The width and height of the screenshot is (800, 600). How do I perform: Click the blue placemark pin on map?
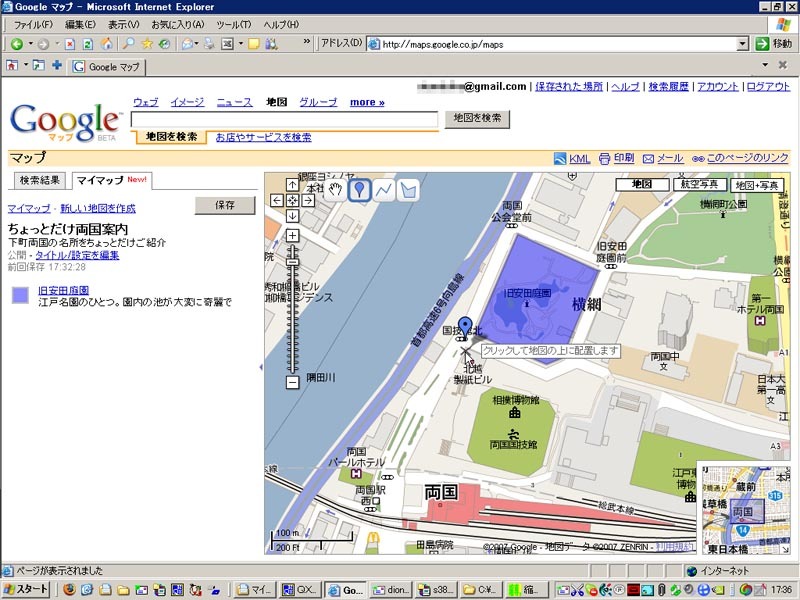click(465, 327)
